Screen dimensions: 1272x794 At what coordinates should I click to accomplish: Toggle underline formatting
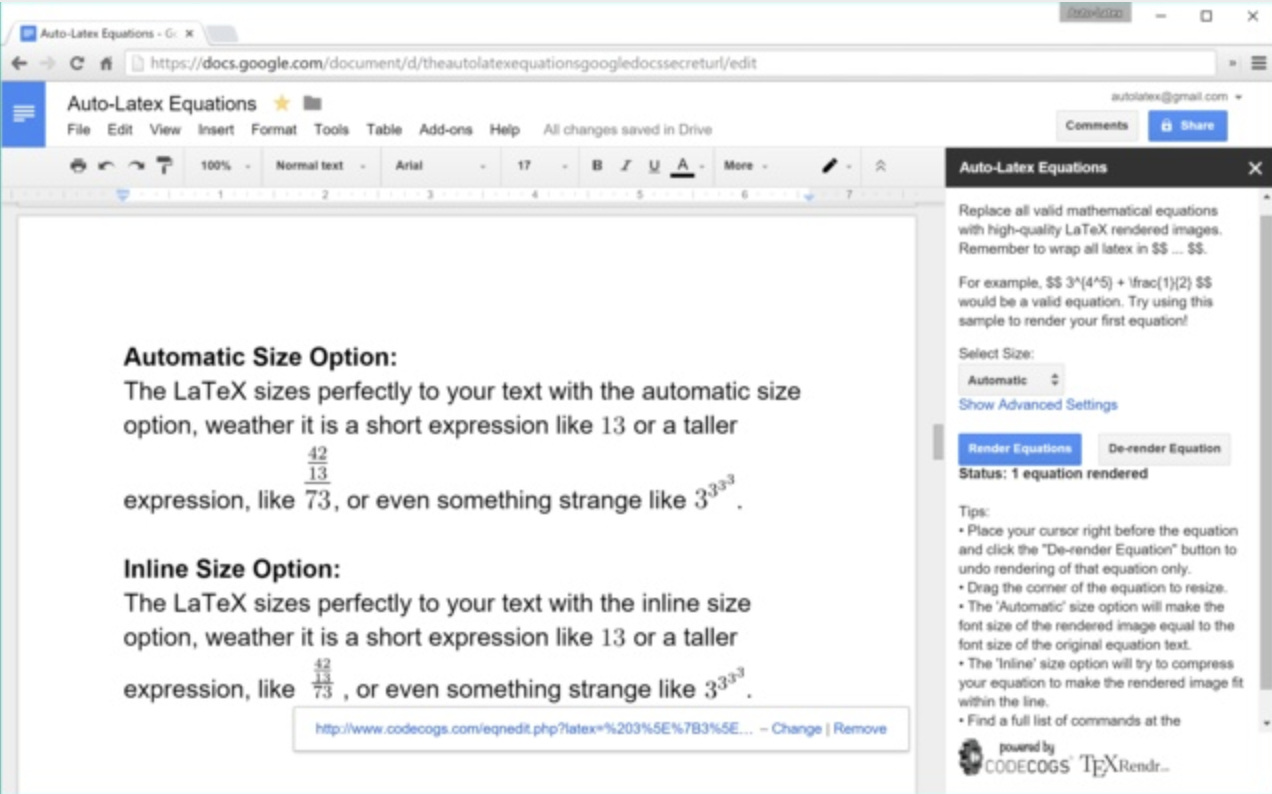click(x=653, y=166)
